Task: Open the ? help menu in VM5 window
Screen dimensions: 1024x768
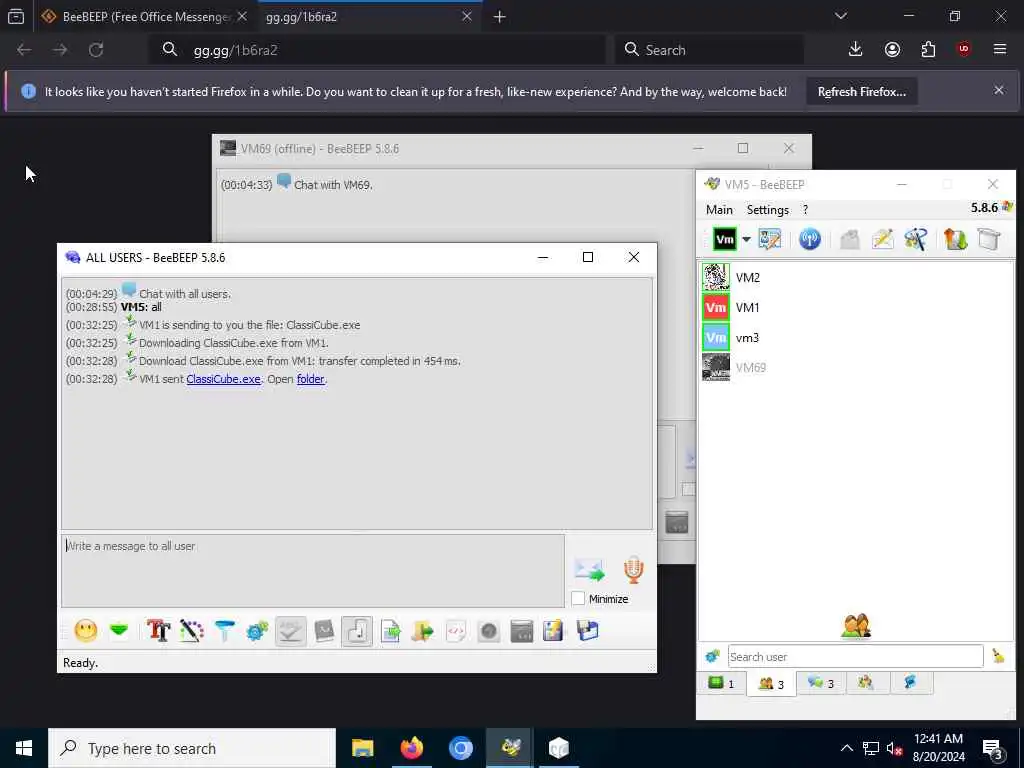Action: pos(805,210)
